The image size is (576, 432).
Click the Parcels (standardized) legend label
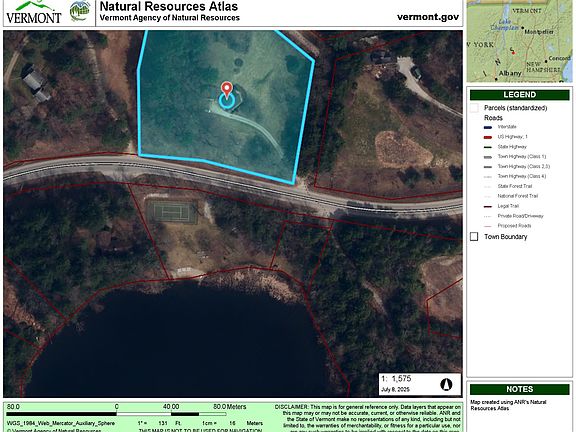click(x=515, y=108)
